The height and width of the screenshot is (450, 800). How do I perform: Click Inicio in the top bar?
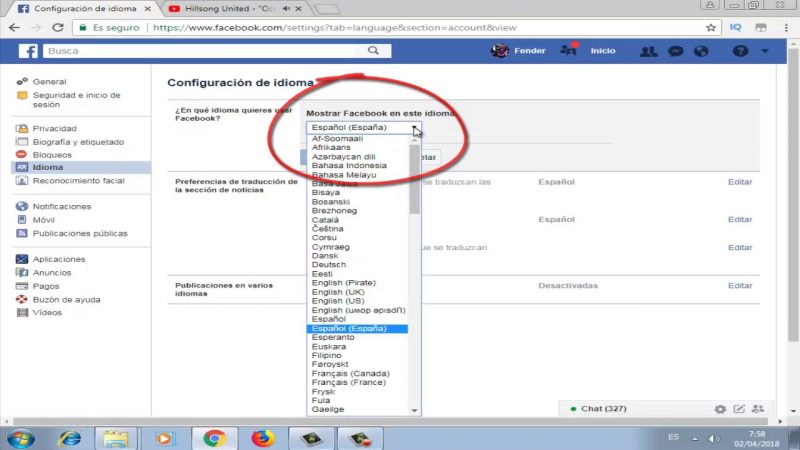[x=603, y=51]
